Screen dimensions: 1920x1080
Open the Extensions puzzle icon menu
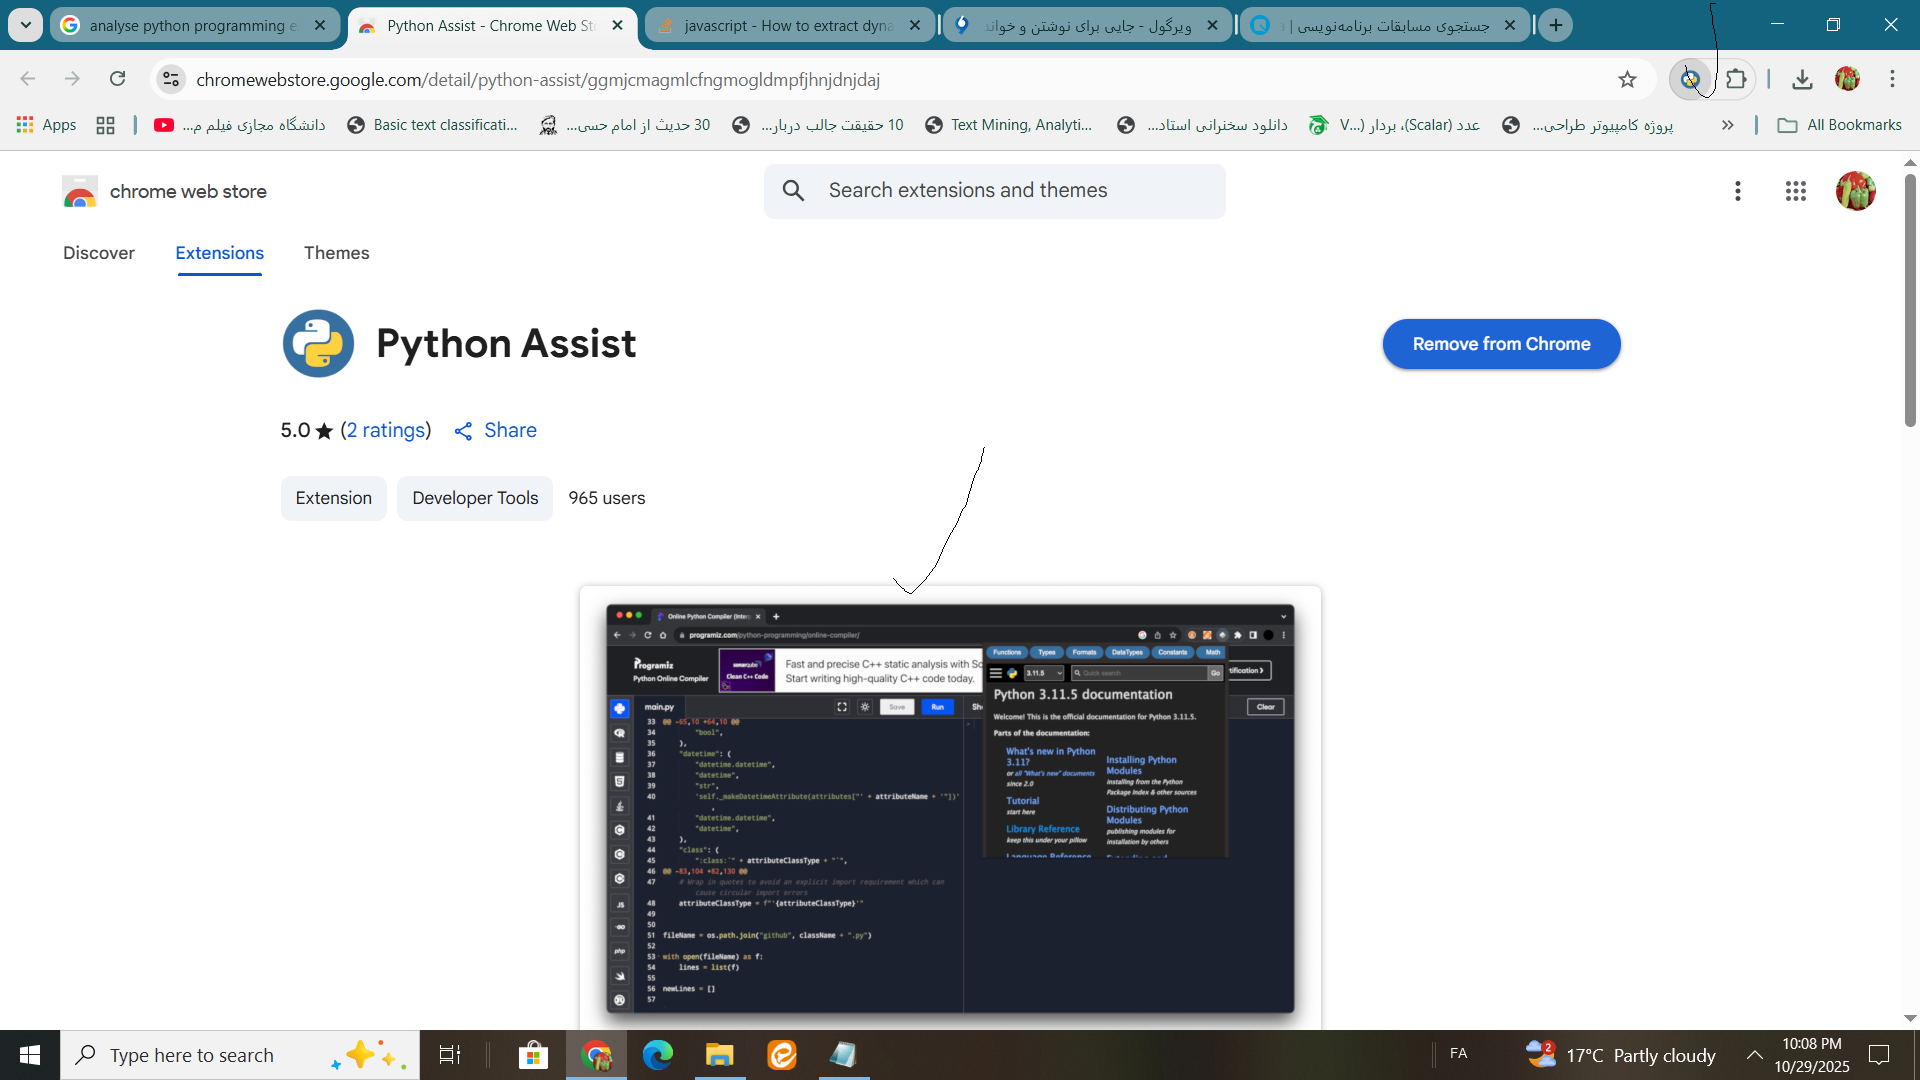point(1737,79)
